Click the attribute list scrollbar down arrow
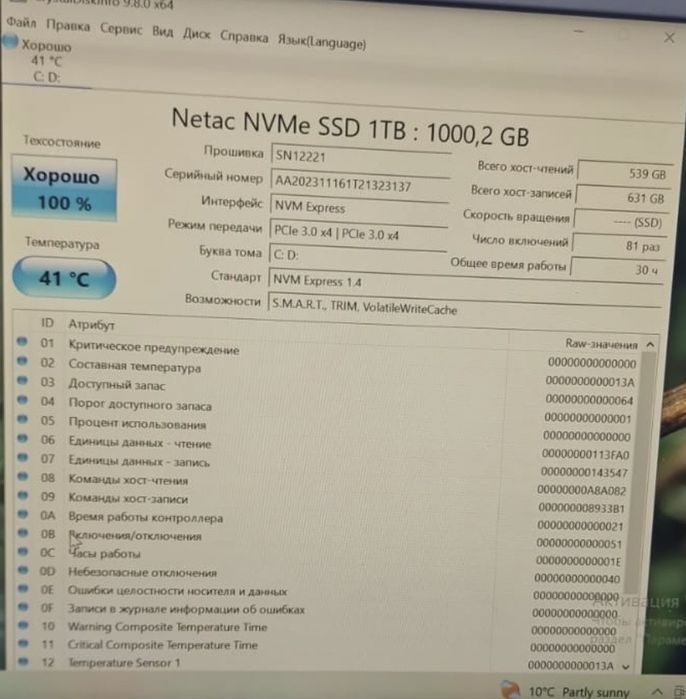This screenshot has height=699, width=686. point(626,667)
